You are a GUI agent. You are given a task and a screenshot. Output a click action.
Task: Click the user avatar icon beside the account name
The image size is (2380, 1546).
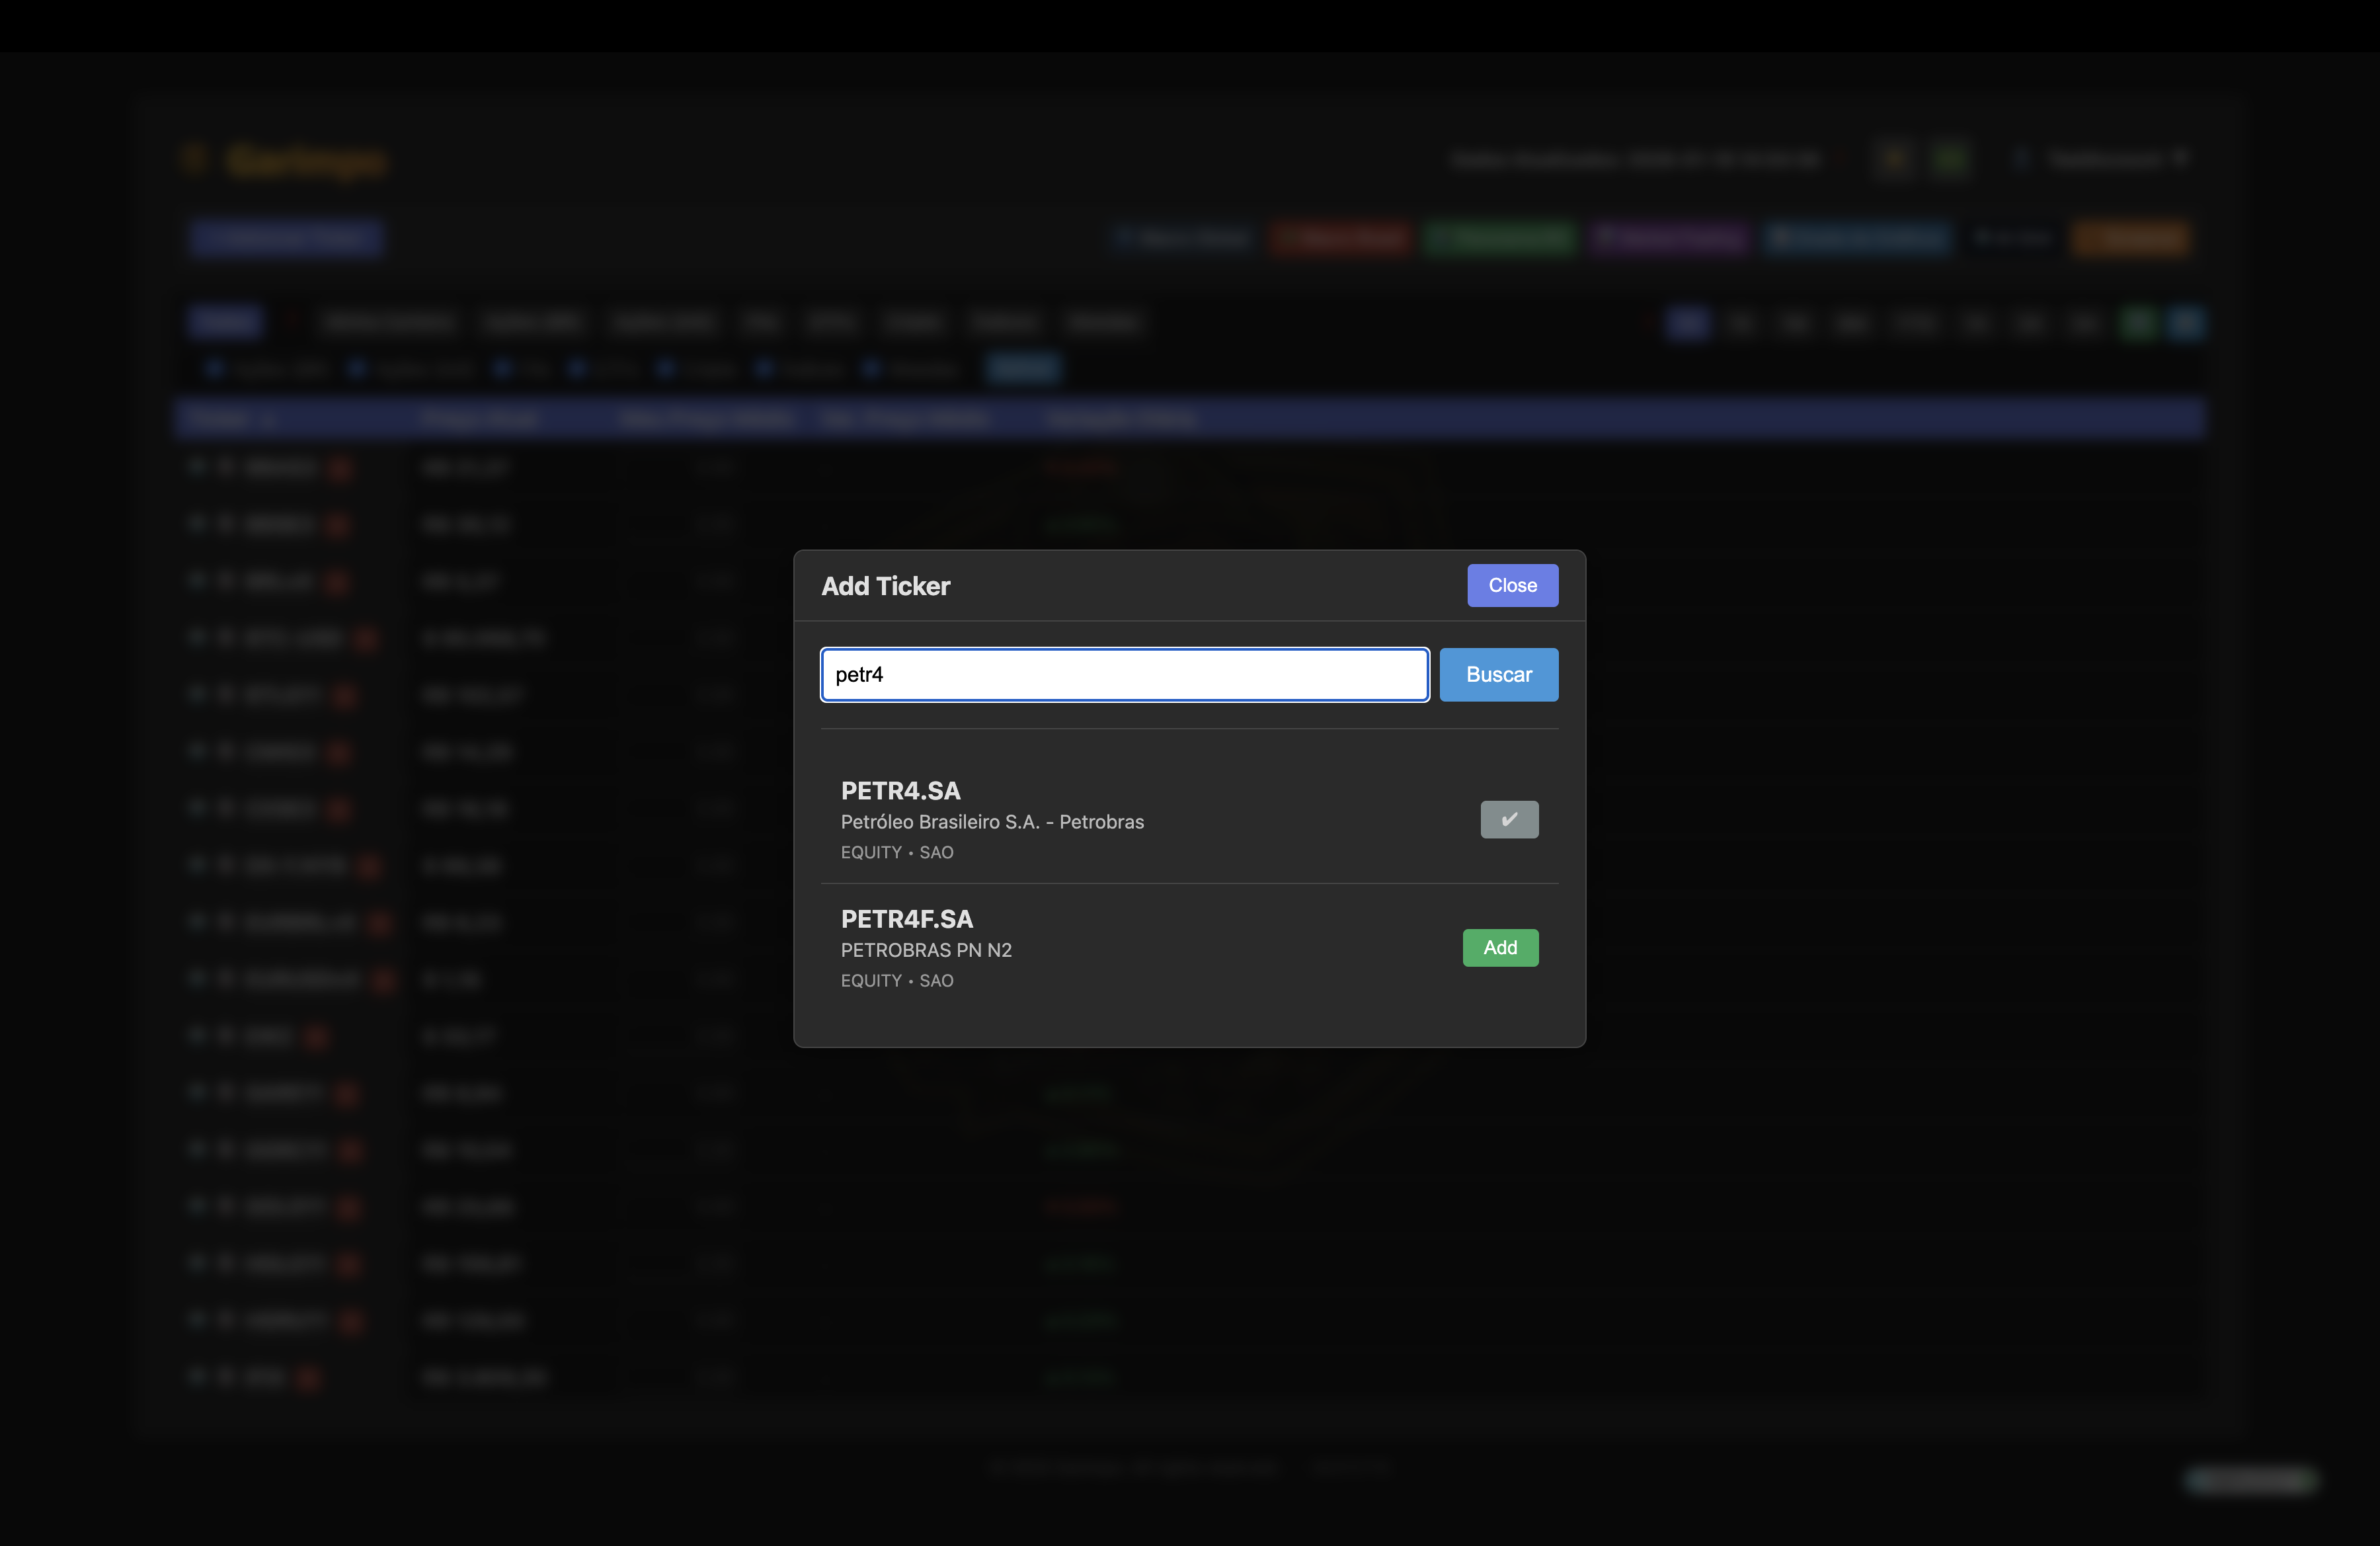pos(2021,158)
